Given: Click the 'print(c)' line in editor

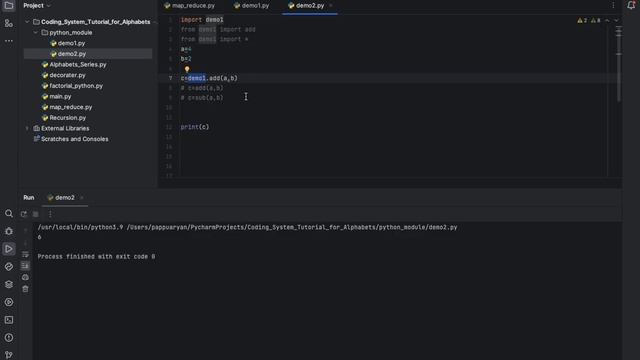Looking at the screenshot, I should 195,127.
